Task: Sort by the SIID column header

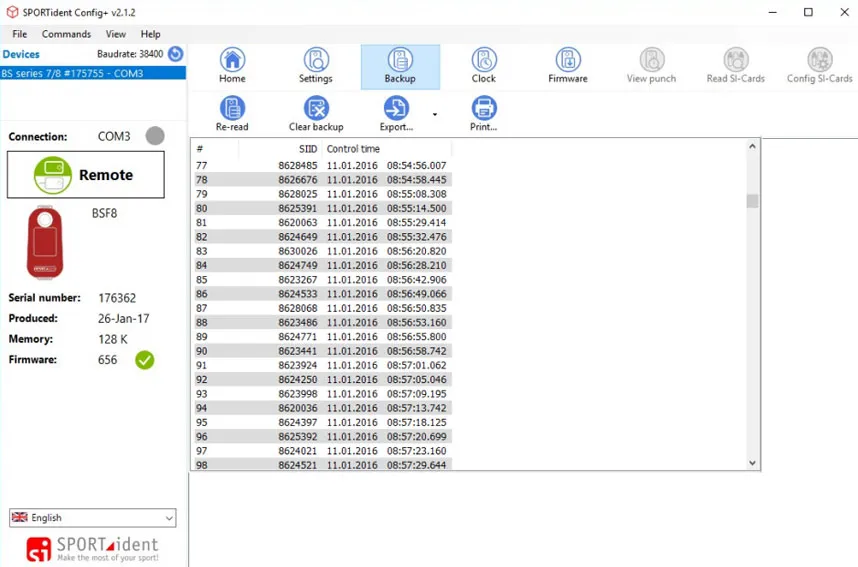Action: coord(280,149)
